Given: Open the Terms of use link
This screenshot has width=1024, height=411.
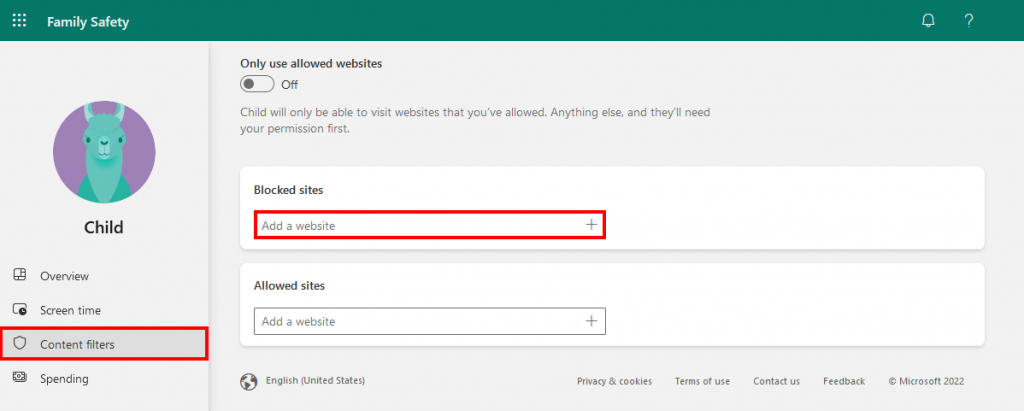Looking at the screenshot, I should [702, 381].
